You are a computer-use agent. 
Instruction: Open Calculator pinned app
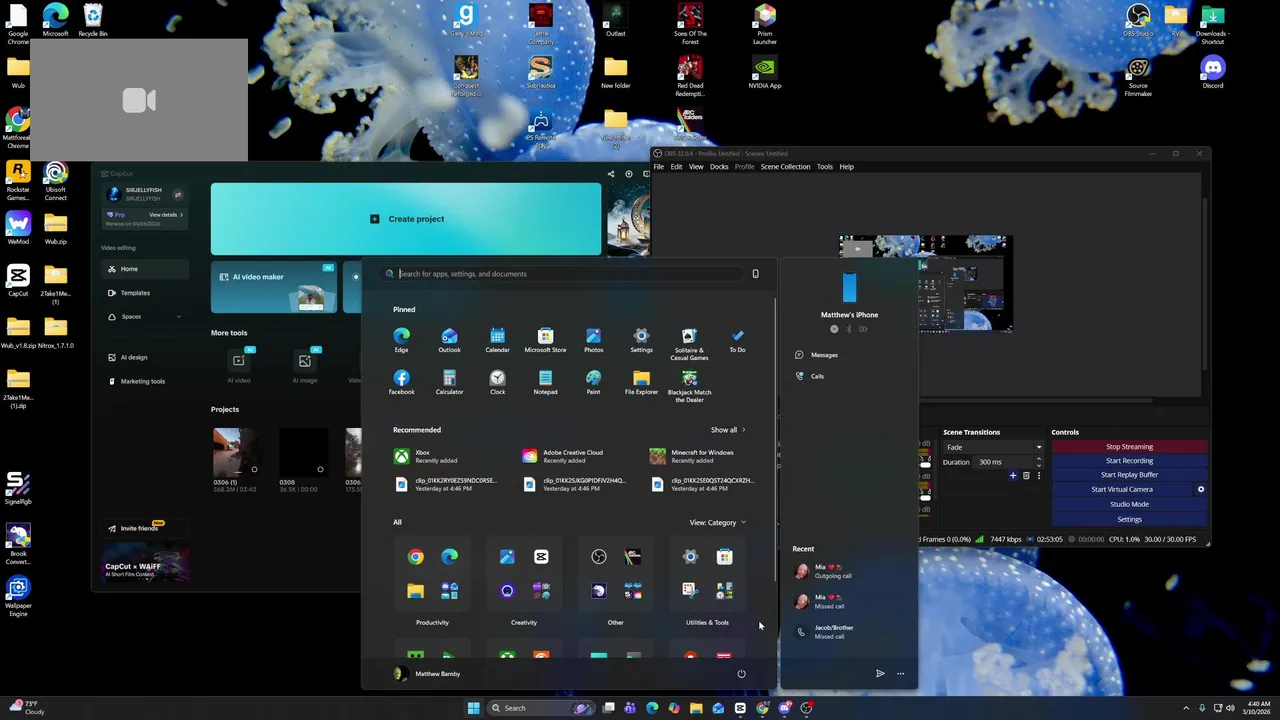(x=449, y=382)
